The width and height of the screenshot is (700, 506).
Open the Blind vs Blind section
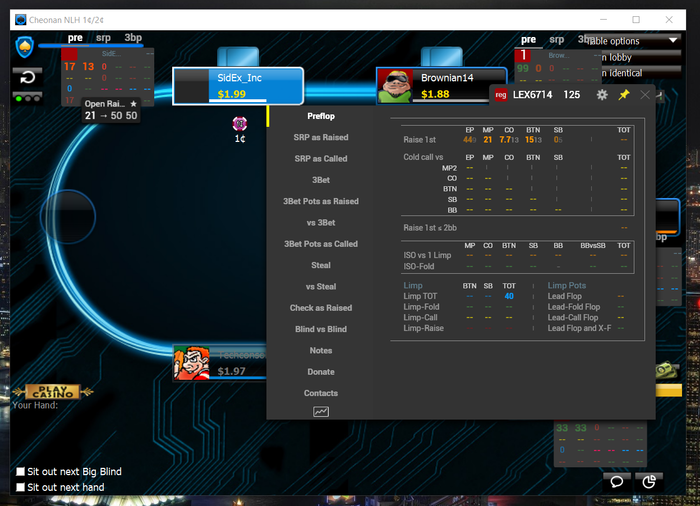tap(321, 329)
